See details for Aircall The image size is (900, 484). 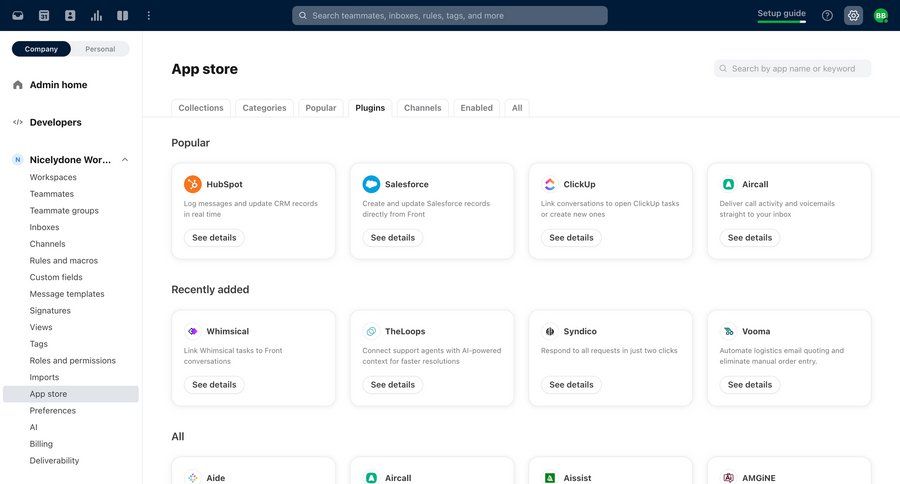(x=750, y=238)
